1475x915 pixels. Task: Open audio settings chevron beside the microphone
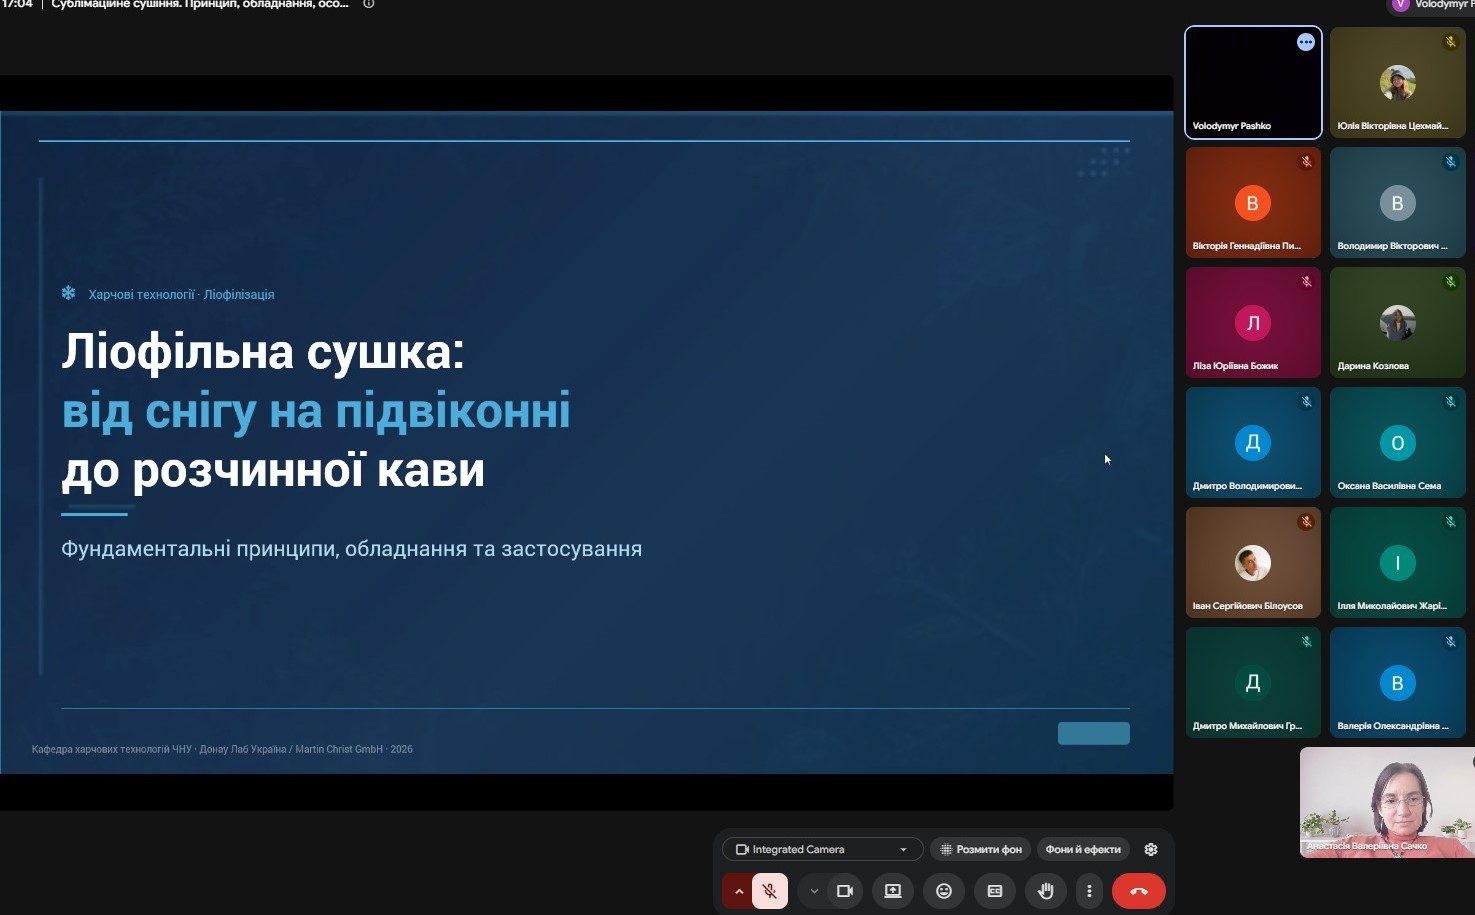(739, 891)
